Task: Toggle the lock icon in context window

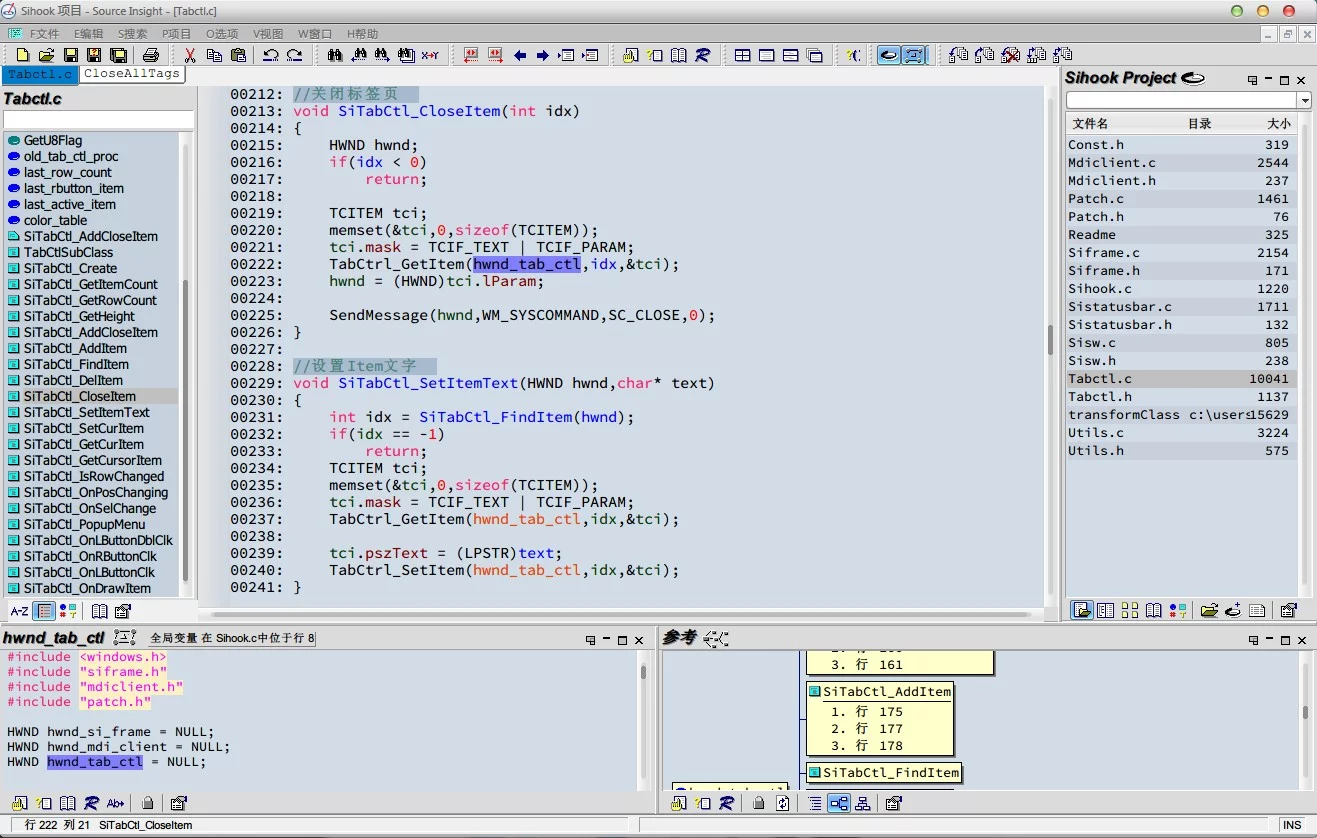Action: (148, 803)
